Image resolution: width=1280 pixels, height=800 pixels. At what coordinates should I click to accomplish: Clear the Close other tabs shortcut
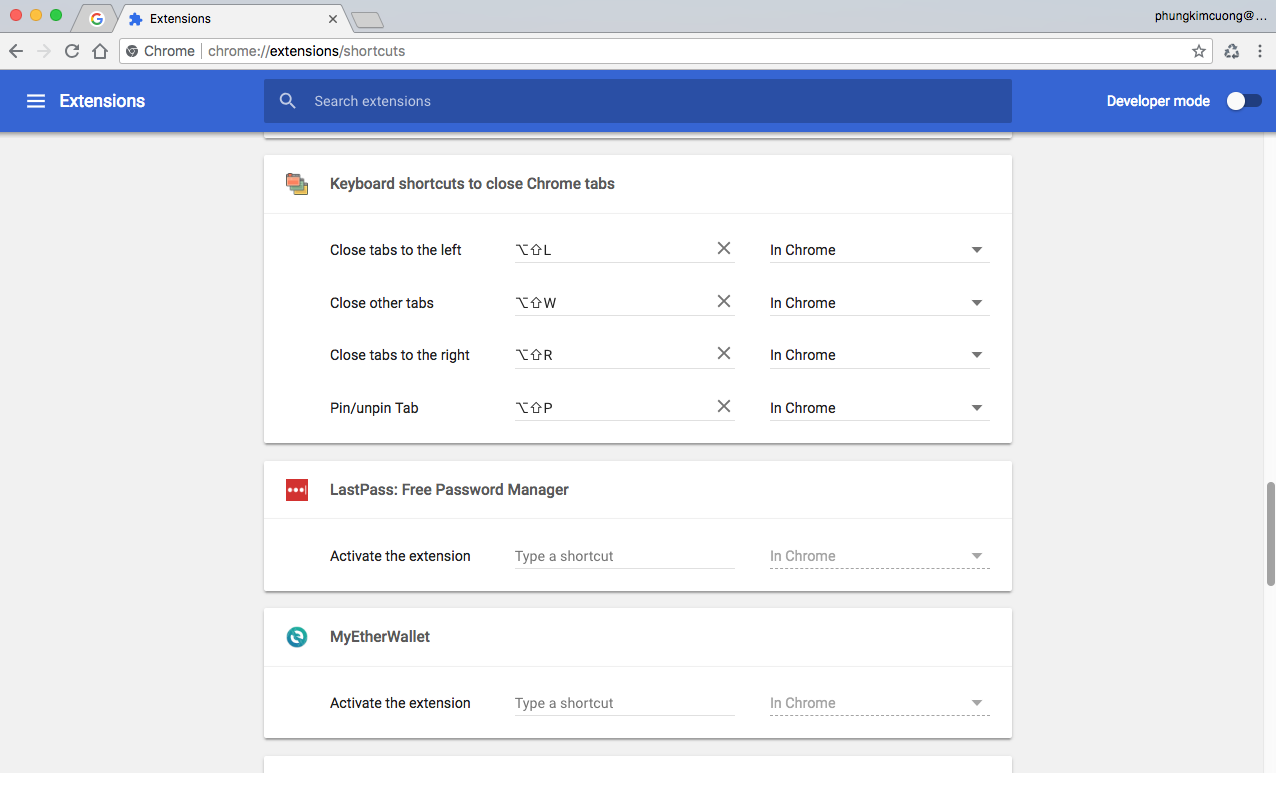(724, 301)
